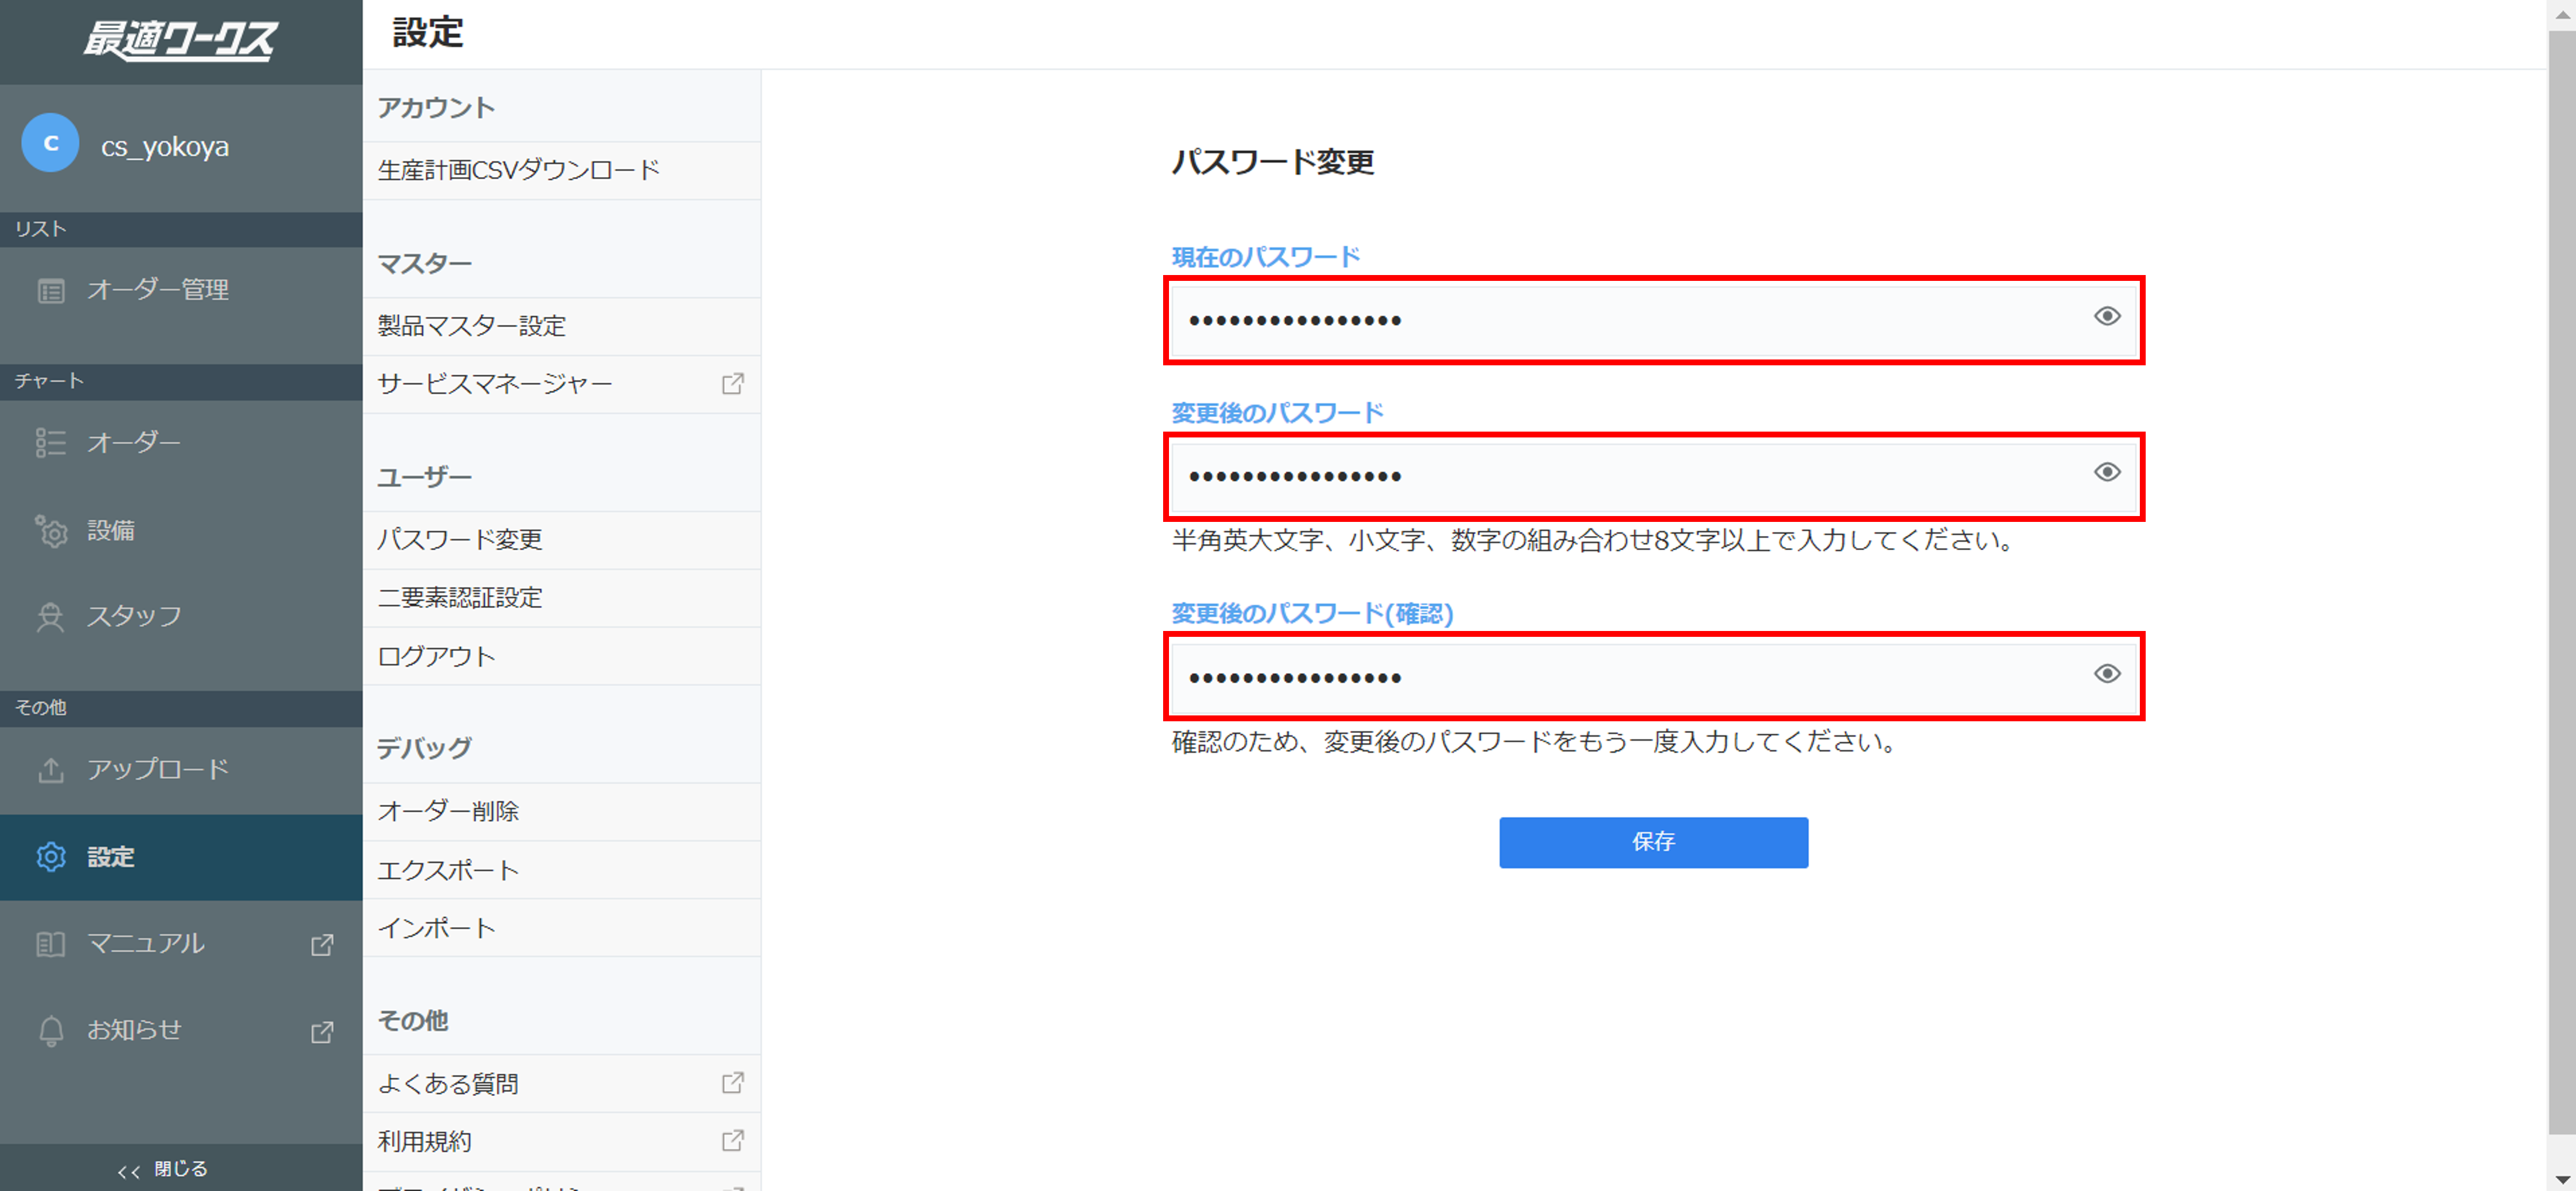Open the オーダー chart icon
Image resolution: width=2576 pixels, height=1191 pixels.
pos(51,442)
